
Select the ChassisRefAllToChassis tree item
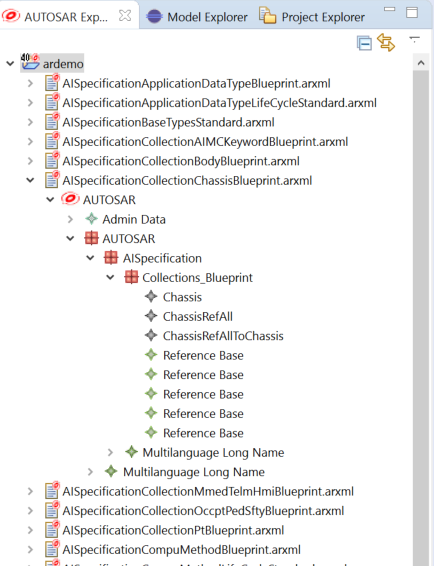(x=223, y=336)
